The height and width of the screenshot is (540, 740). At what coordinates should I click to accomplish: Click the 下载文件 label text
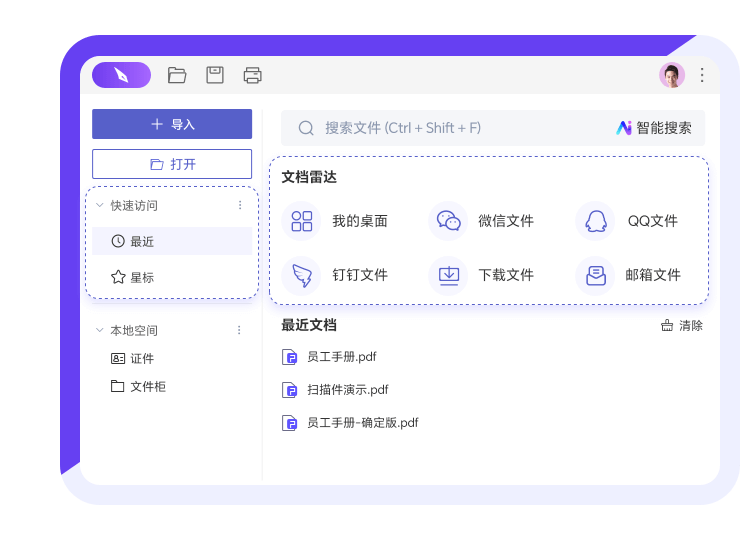[506, 275]
